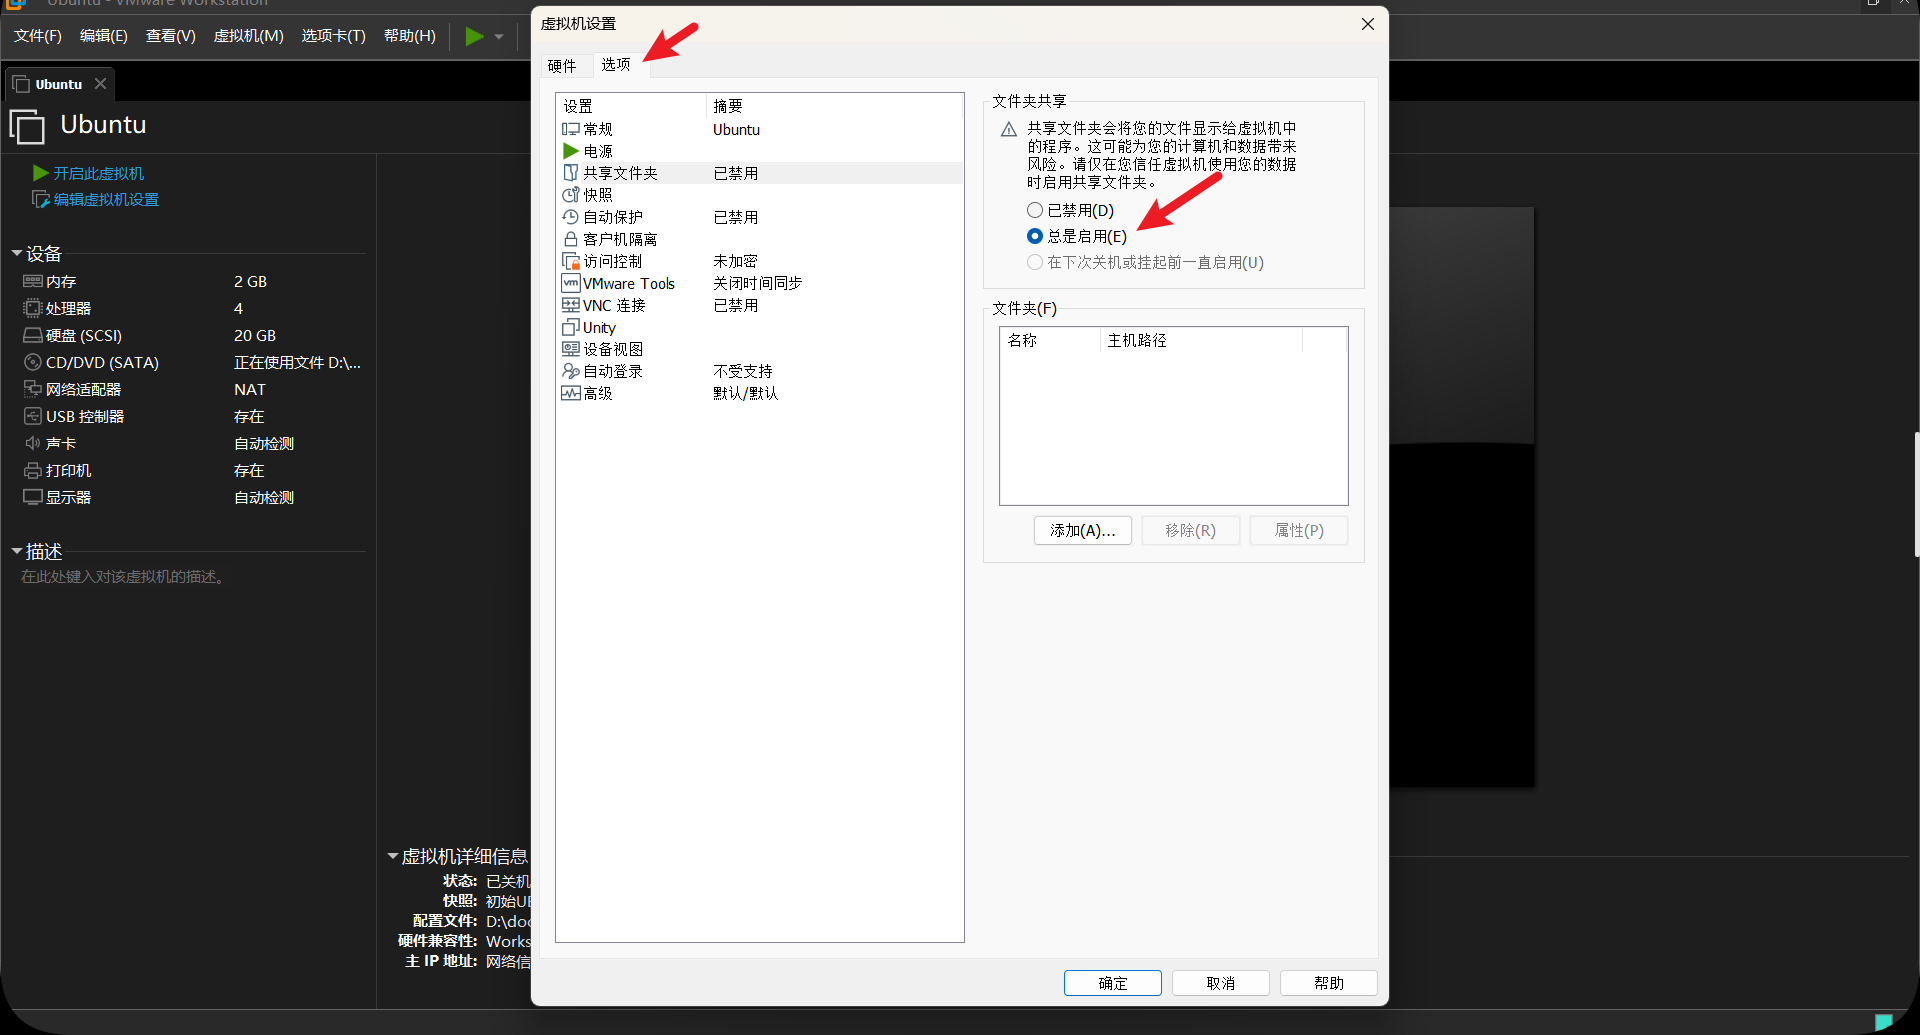Click the 打印机 printer icon
Image resolution: width=1920 pixels, height=1035 pixels.
pyautogui.click(x=33, y=470)
